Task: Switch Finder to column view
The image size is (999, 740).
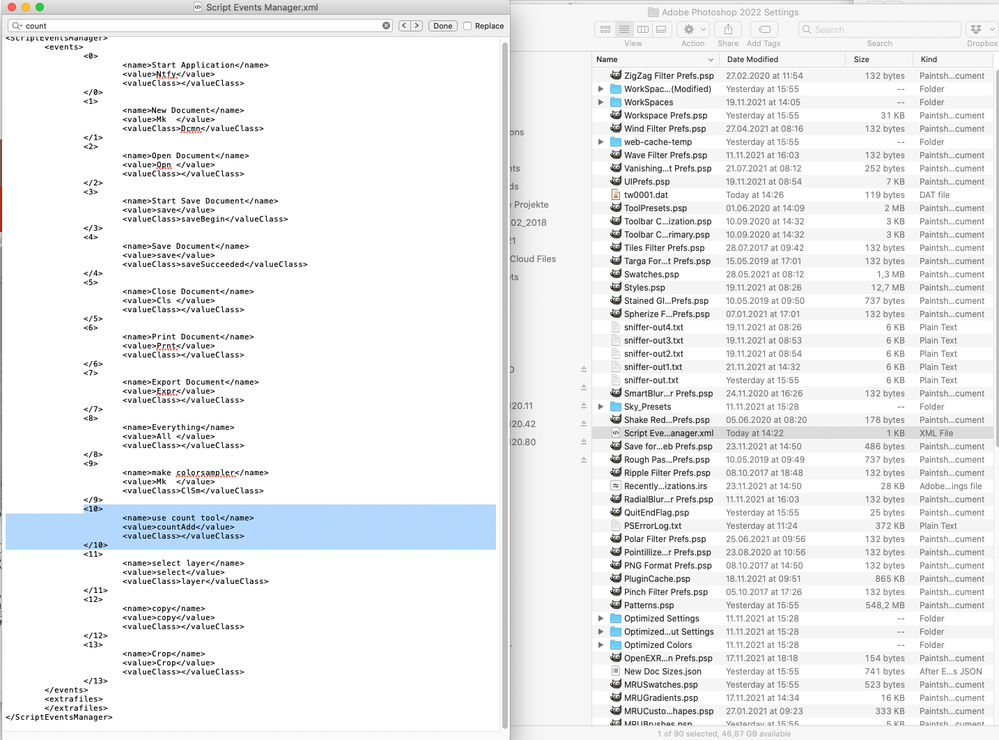Action: pyautogui.click(x=643, y=29)
